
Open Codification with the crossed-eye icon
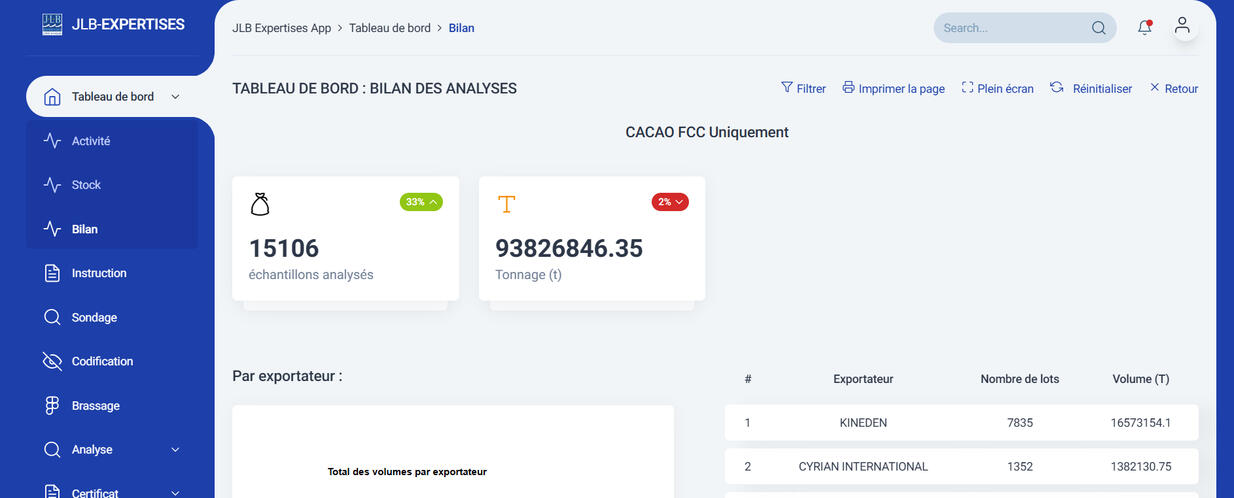[x=53, y=361]
